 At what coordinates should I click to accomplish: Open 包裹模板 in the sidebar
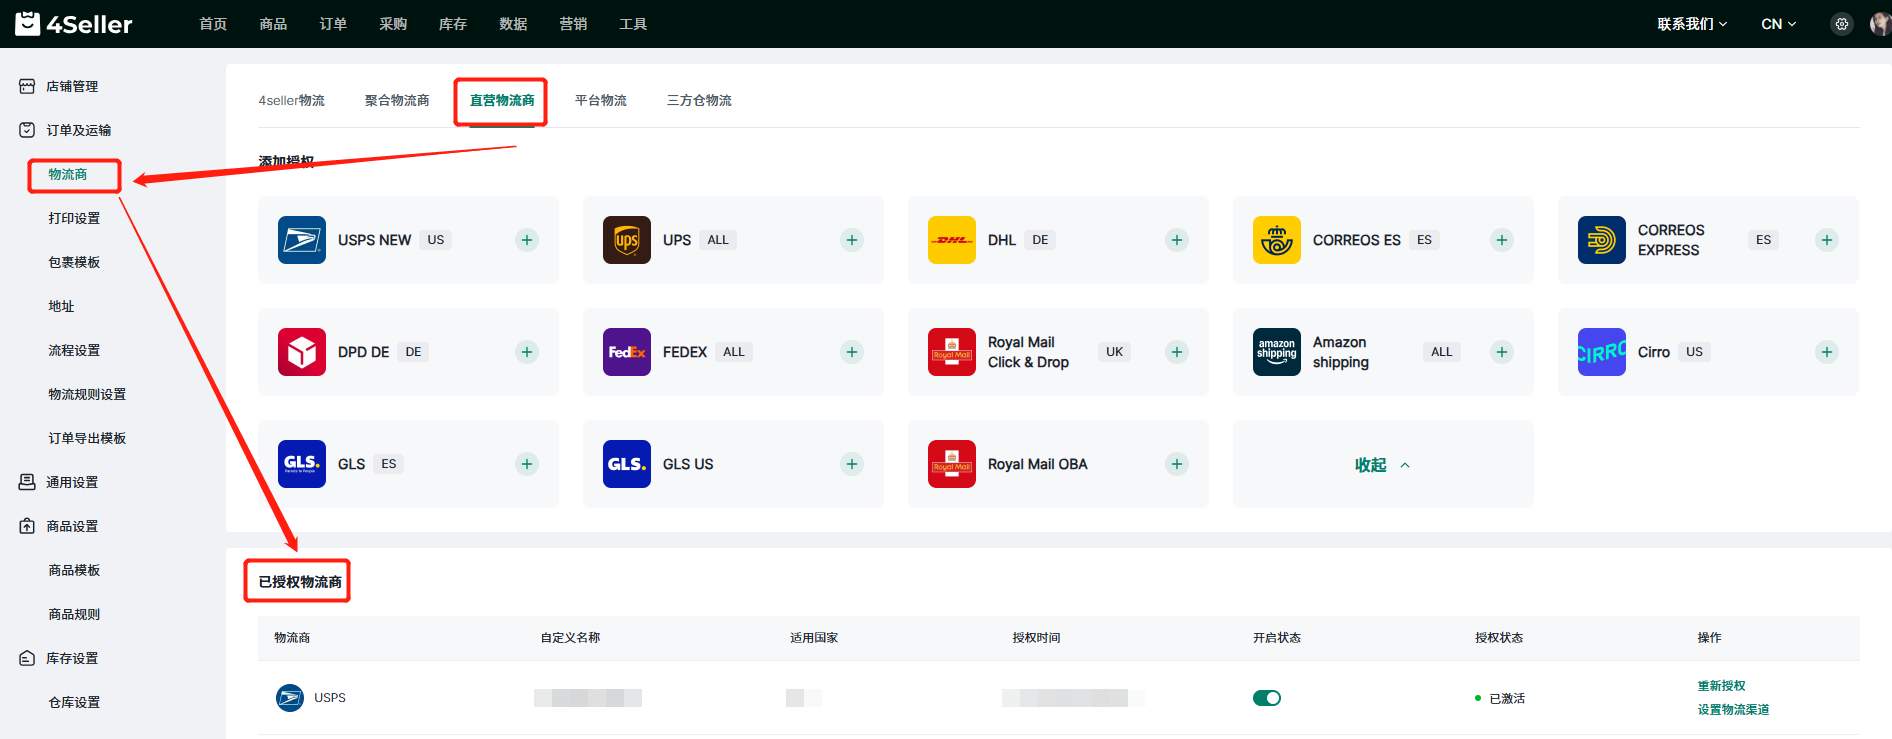pos(74,263)
